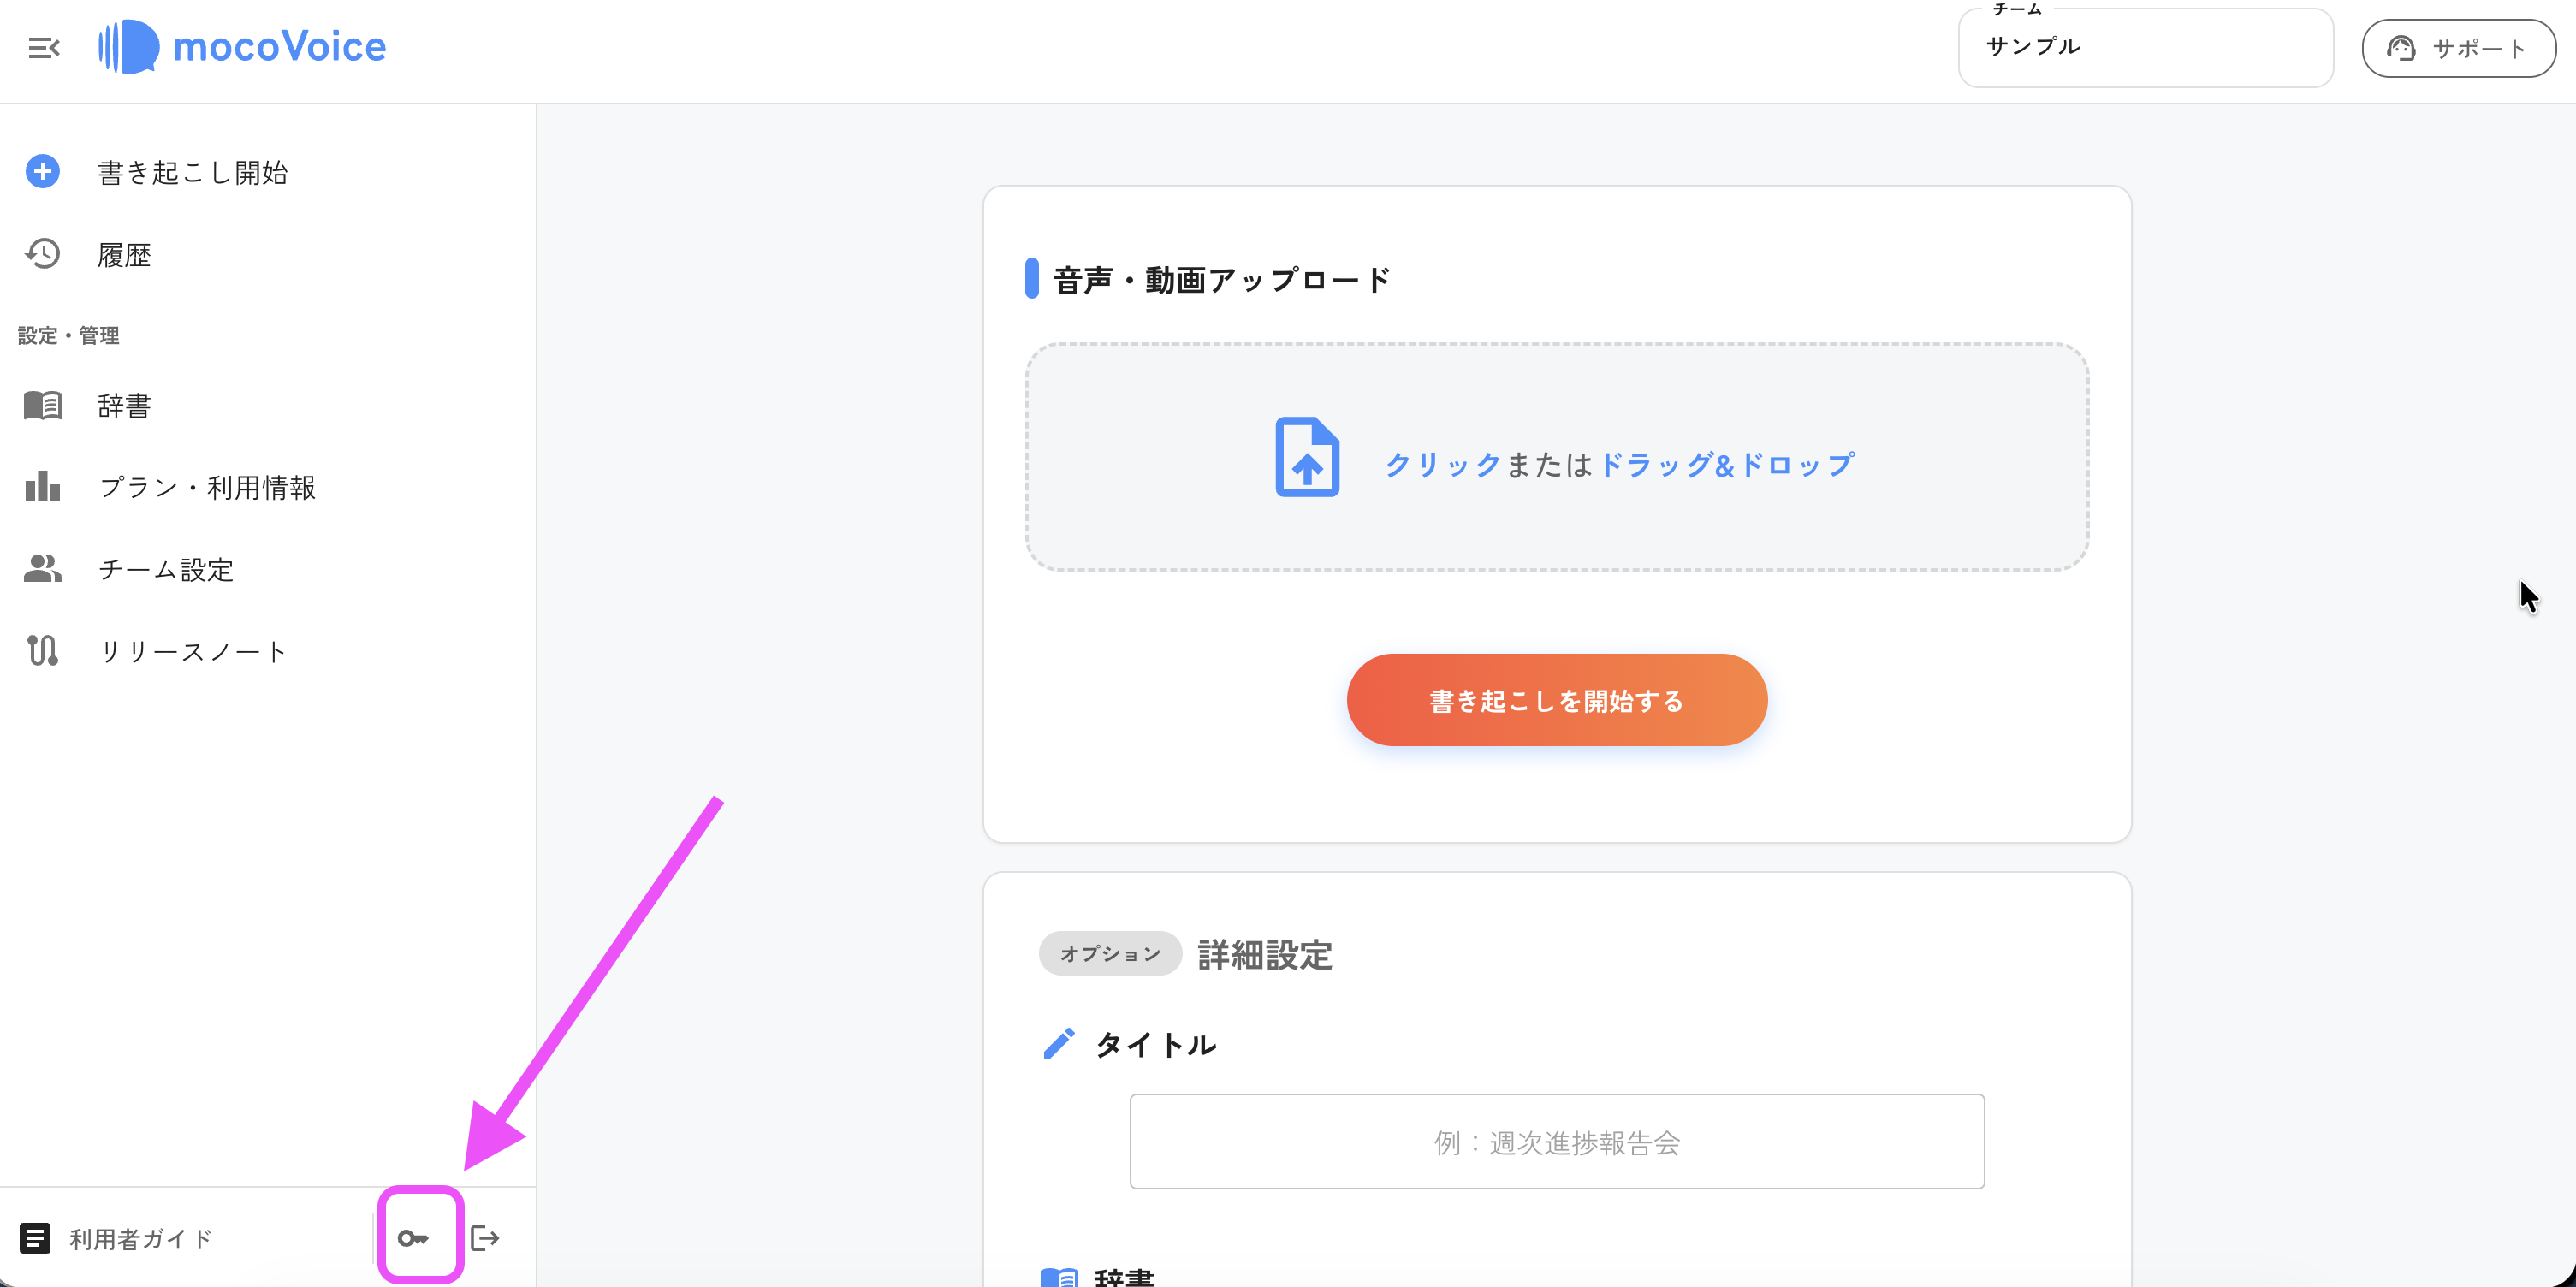Click the サポート button
Image resolution: width=2576 pixels, height=1287 pixels.
point(2458,48)
